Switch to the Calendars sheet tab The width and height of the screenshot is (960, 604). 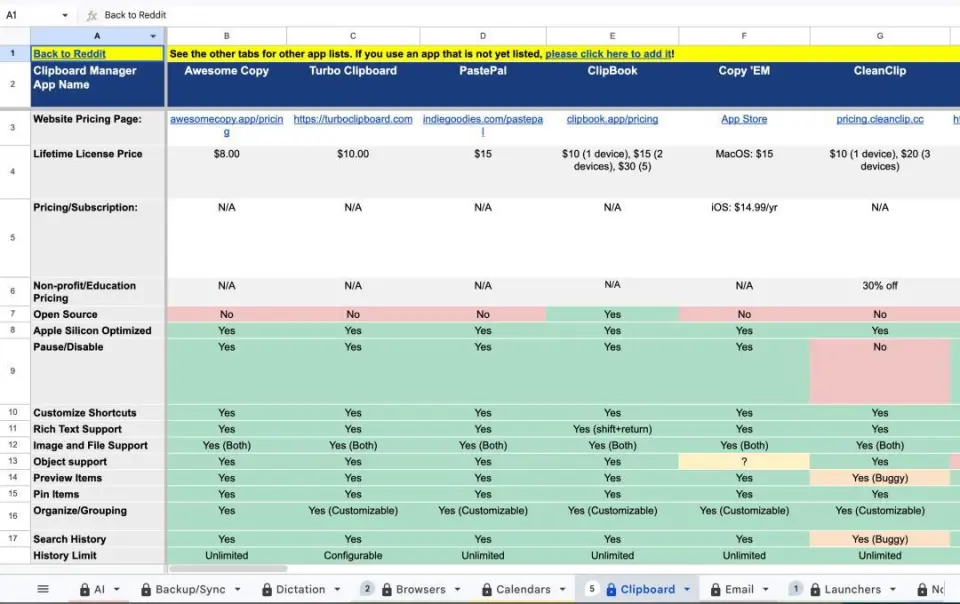point(523,589)
